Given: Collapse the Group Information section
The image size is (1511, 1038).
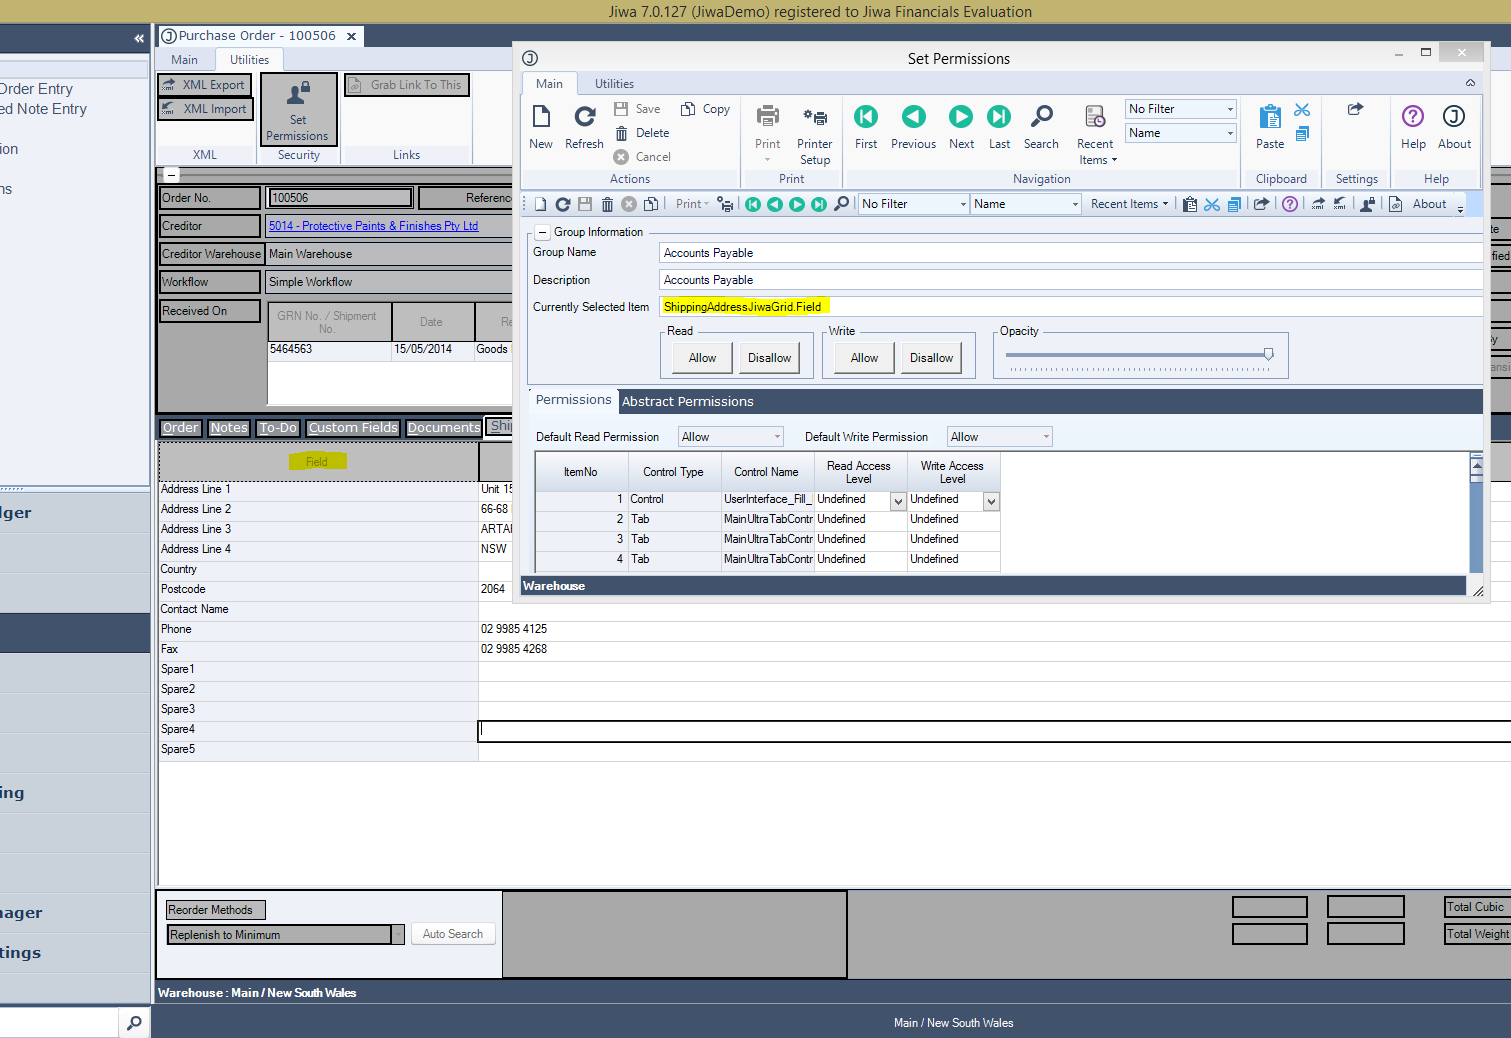Looking at the screenshot, I should (x=542, y=232).
